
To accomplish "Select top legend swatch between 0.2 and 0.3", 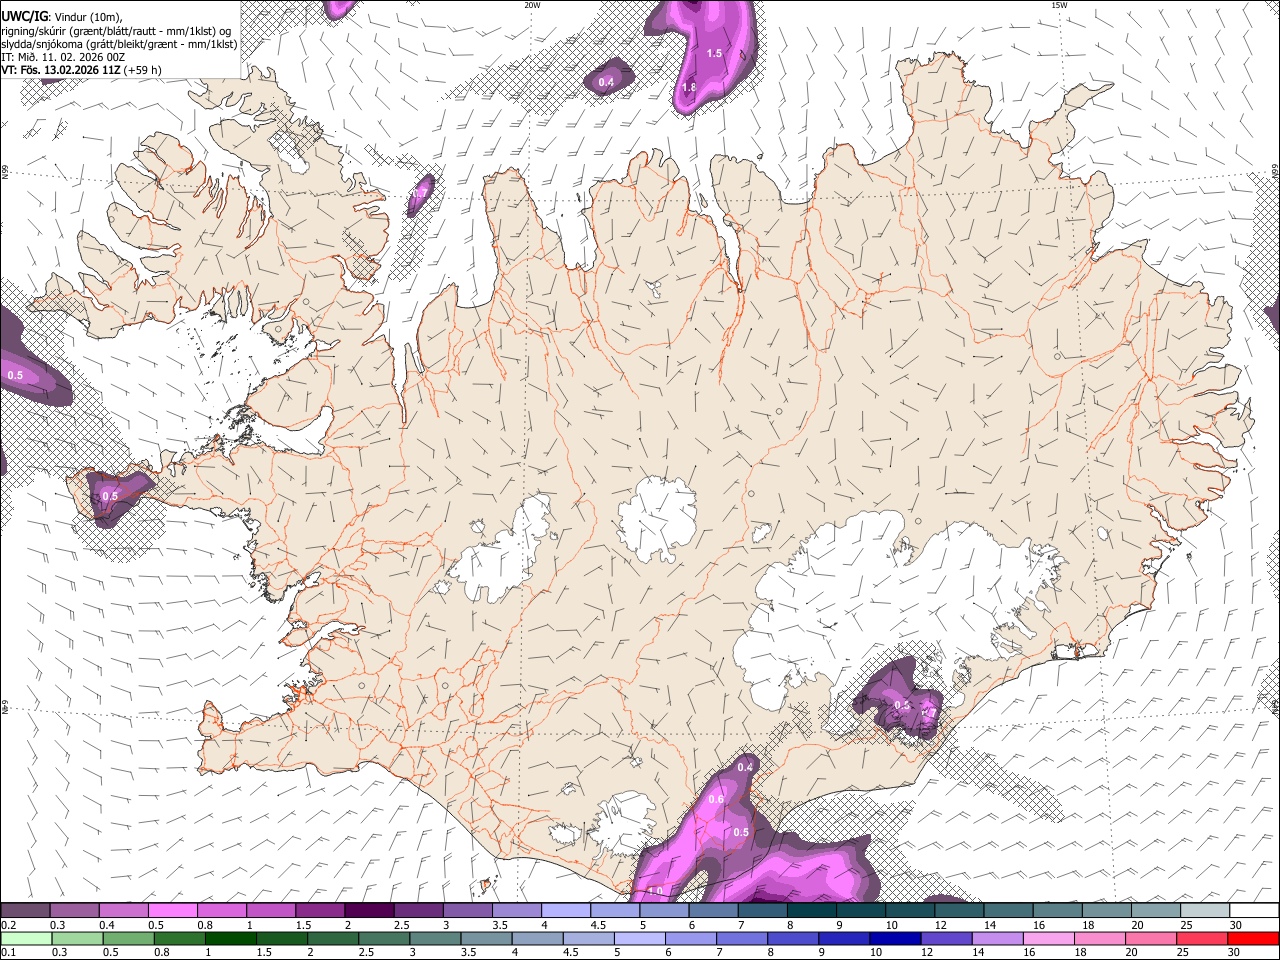I will click(25, 911).
